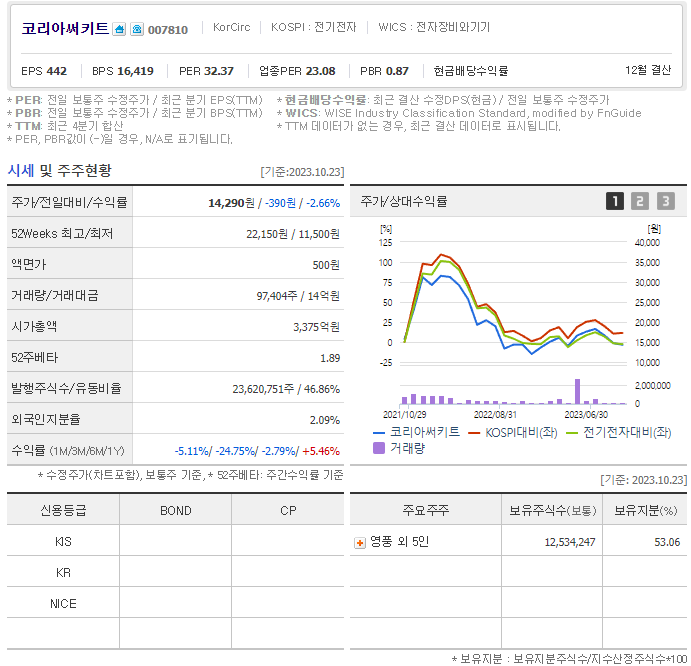
Task: Expand the 영풍 외 5인 shareholder row
Action: point(360,543)
